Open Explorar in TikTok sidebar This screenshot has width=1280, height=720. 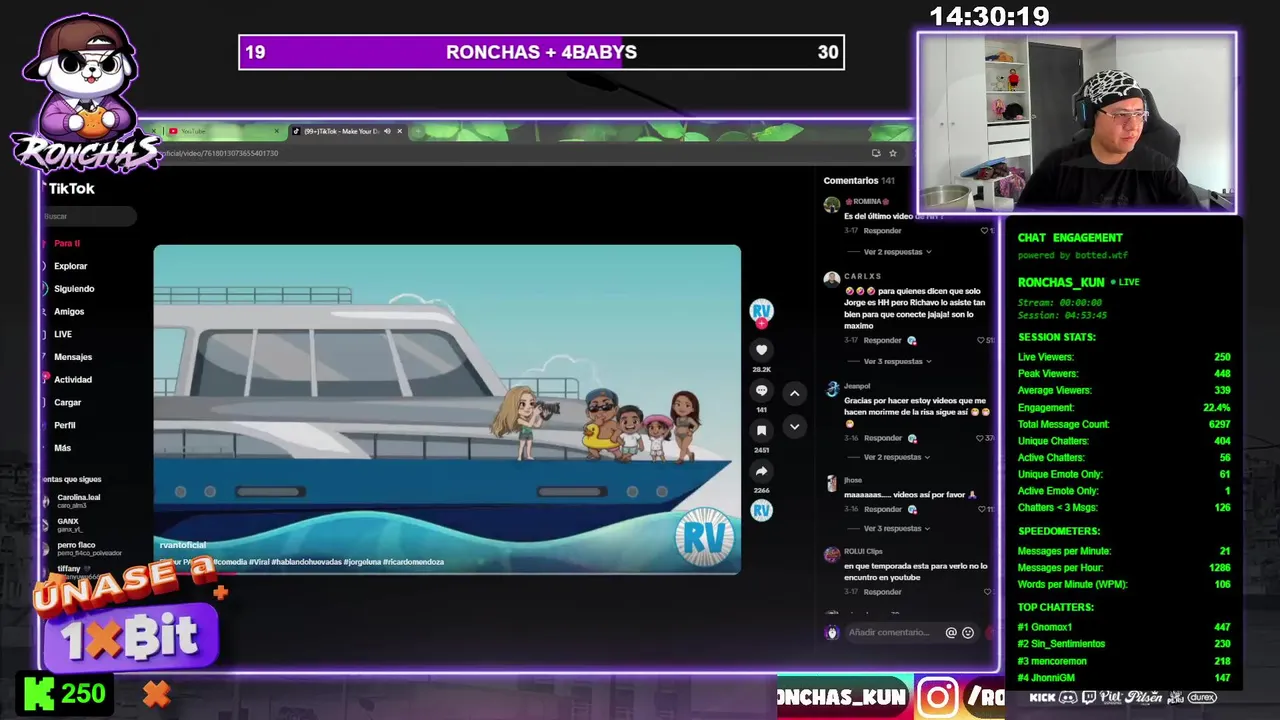pos(70,266)
